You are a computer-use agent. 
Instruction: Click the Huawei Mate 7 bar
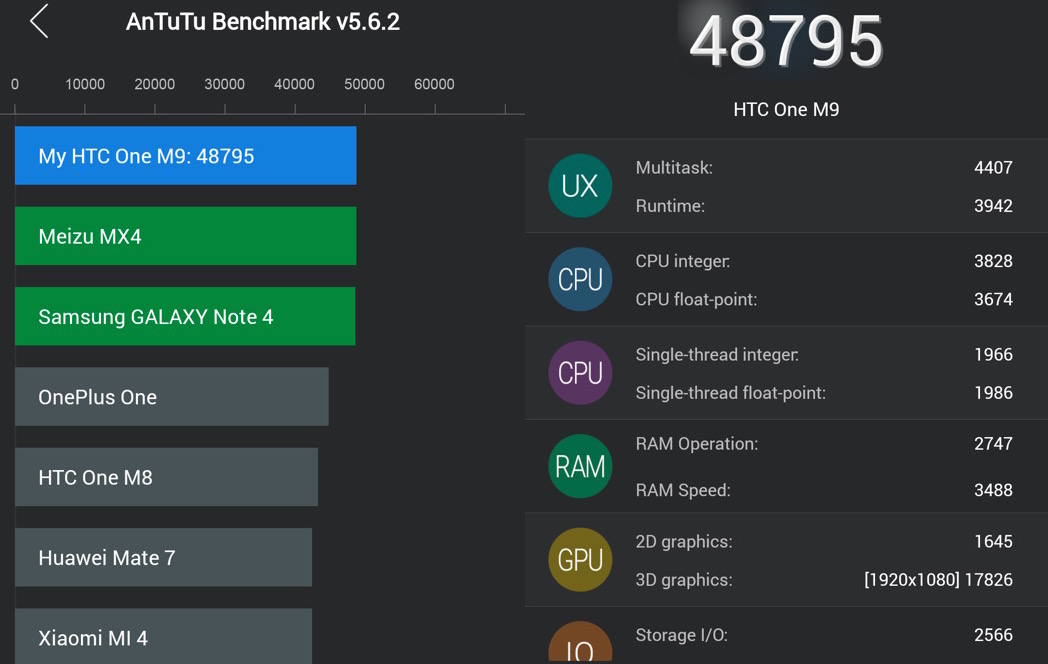[x=163, y=557]
